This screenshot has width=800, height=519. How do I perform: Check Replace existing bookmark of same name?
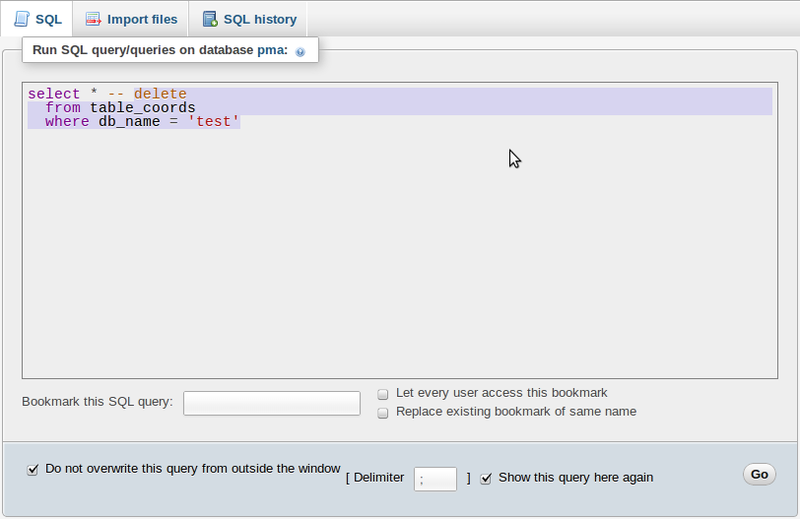383,412
